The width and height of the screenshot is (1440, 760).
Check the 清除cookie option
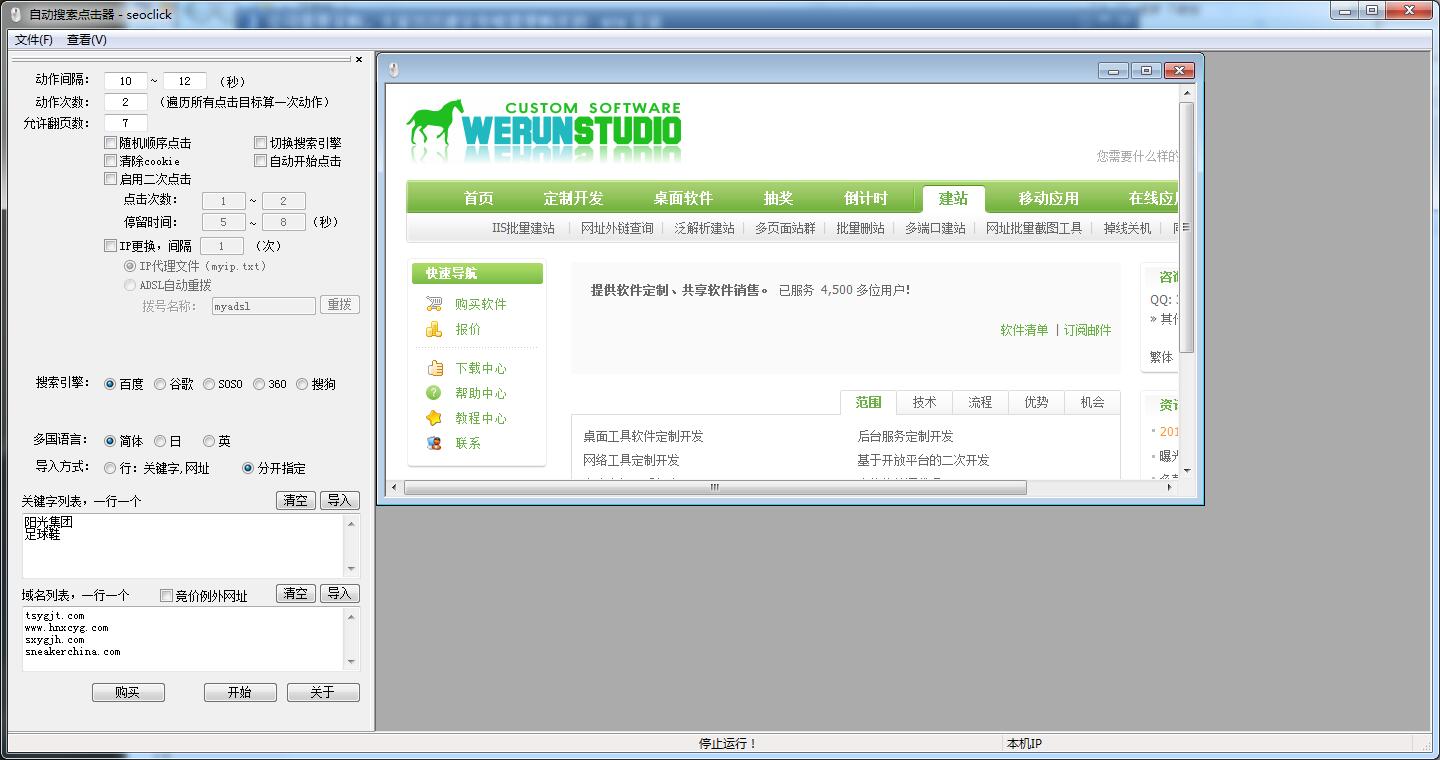pos(111,160)
